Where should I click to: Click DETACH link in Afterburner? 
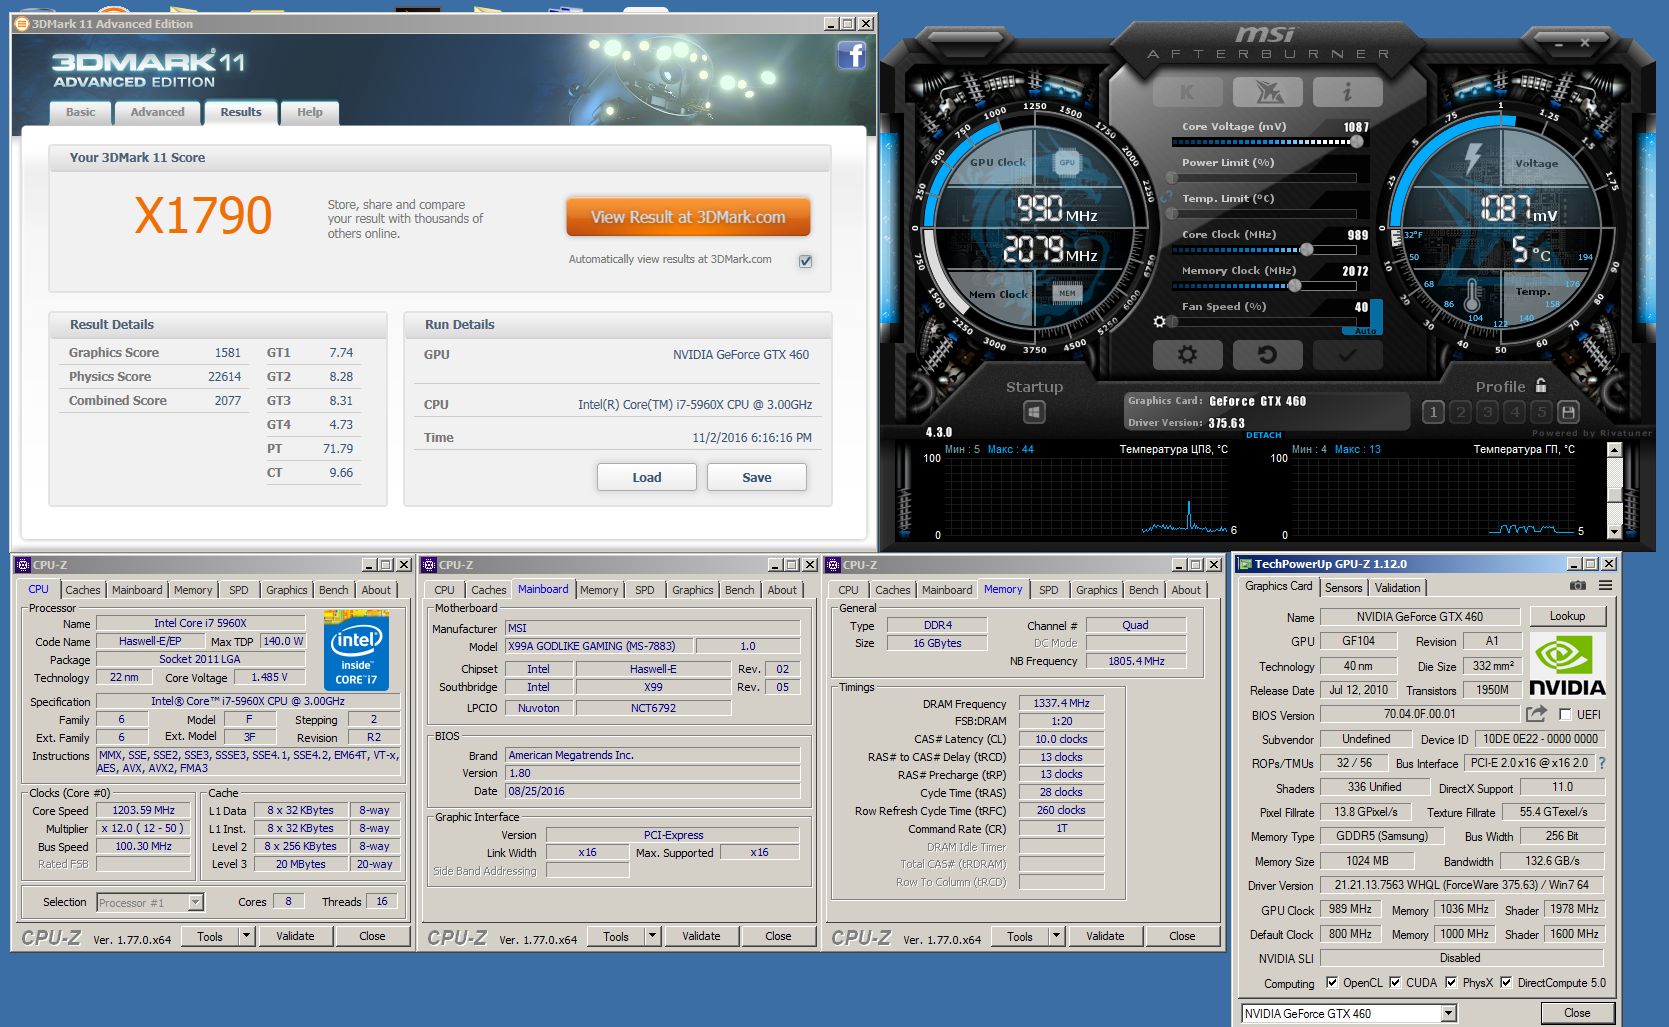click(x=1263, y=435)
